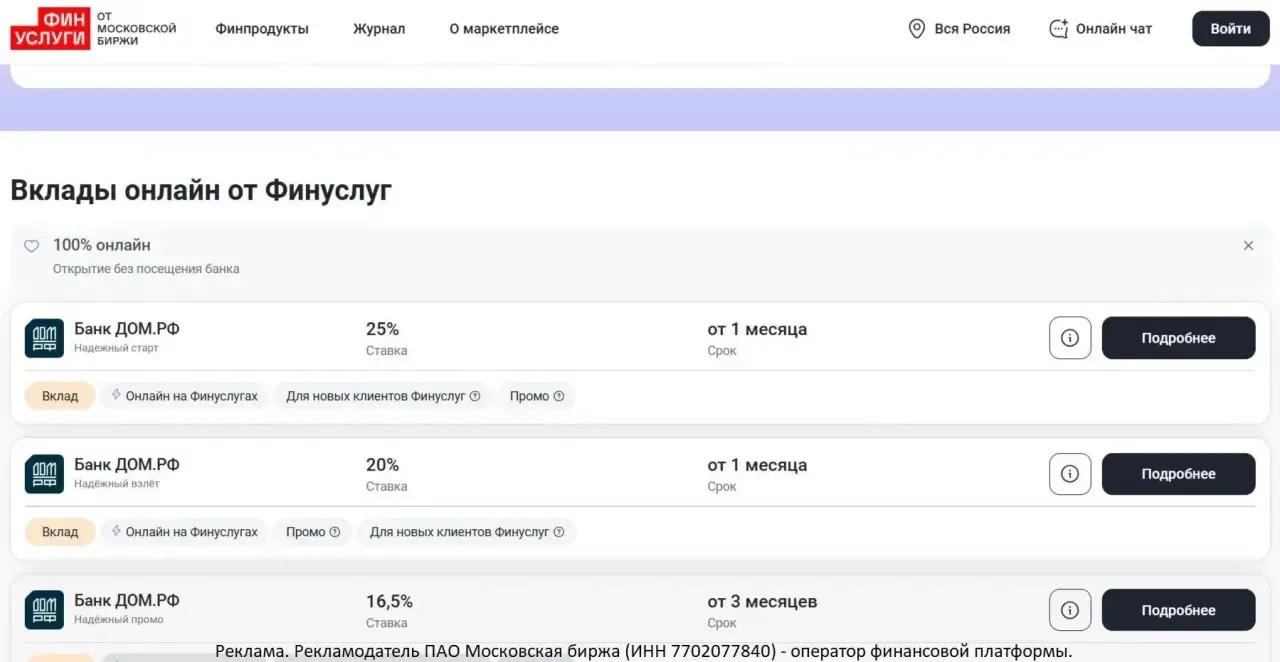Open info icon for 20% deposit
The height and width of the screenshot is (662, 1280).
click(1070, 474)
